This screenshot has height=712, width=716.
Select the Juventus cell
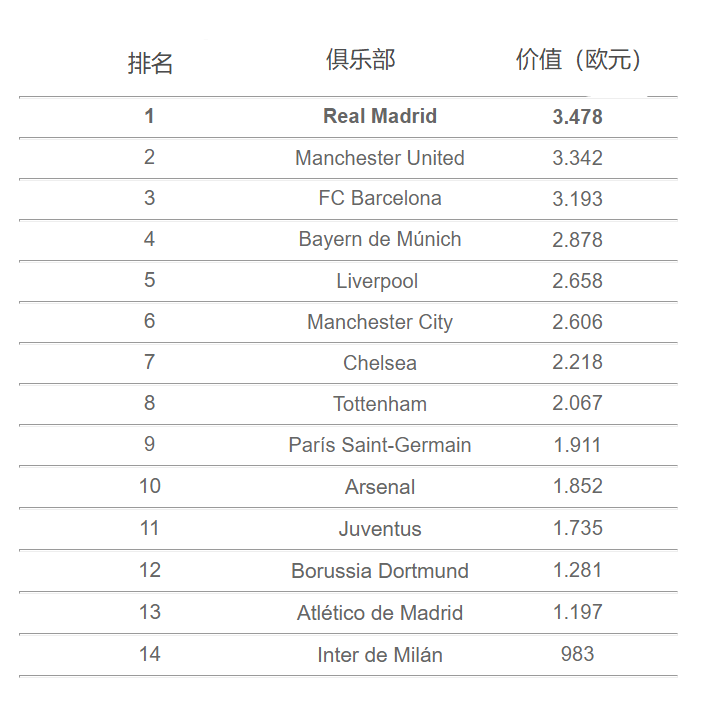(380, 529)
